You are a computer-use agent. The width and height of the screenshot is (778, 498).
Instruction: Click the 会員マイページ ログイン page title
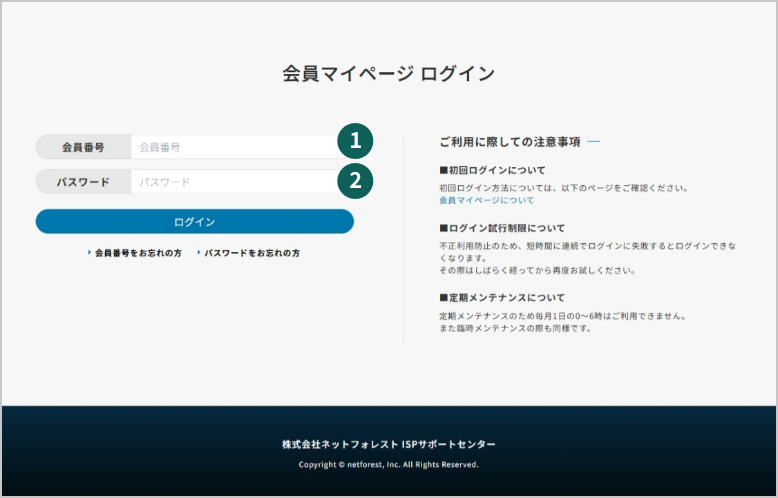click(388, 74)
